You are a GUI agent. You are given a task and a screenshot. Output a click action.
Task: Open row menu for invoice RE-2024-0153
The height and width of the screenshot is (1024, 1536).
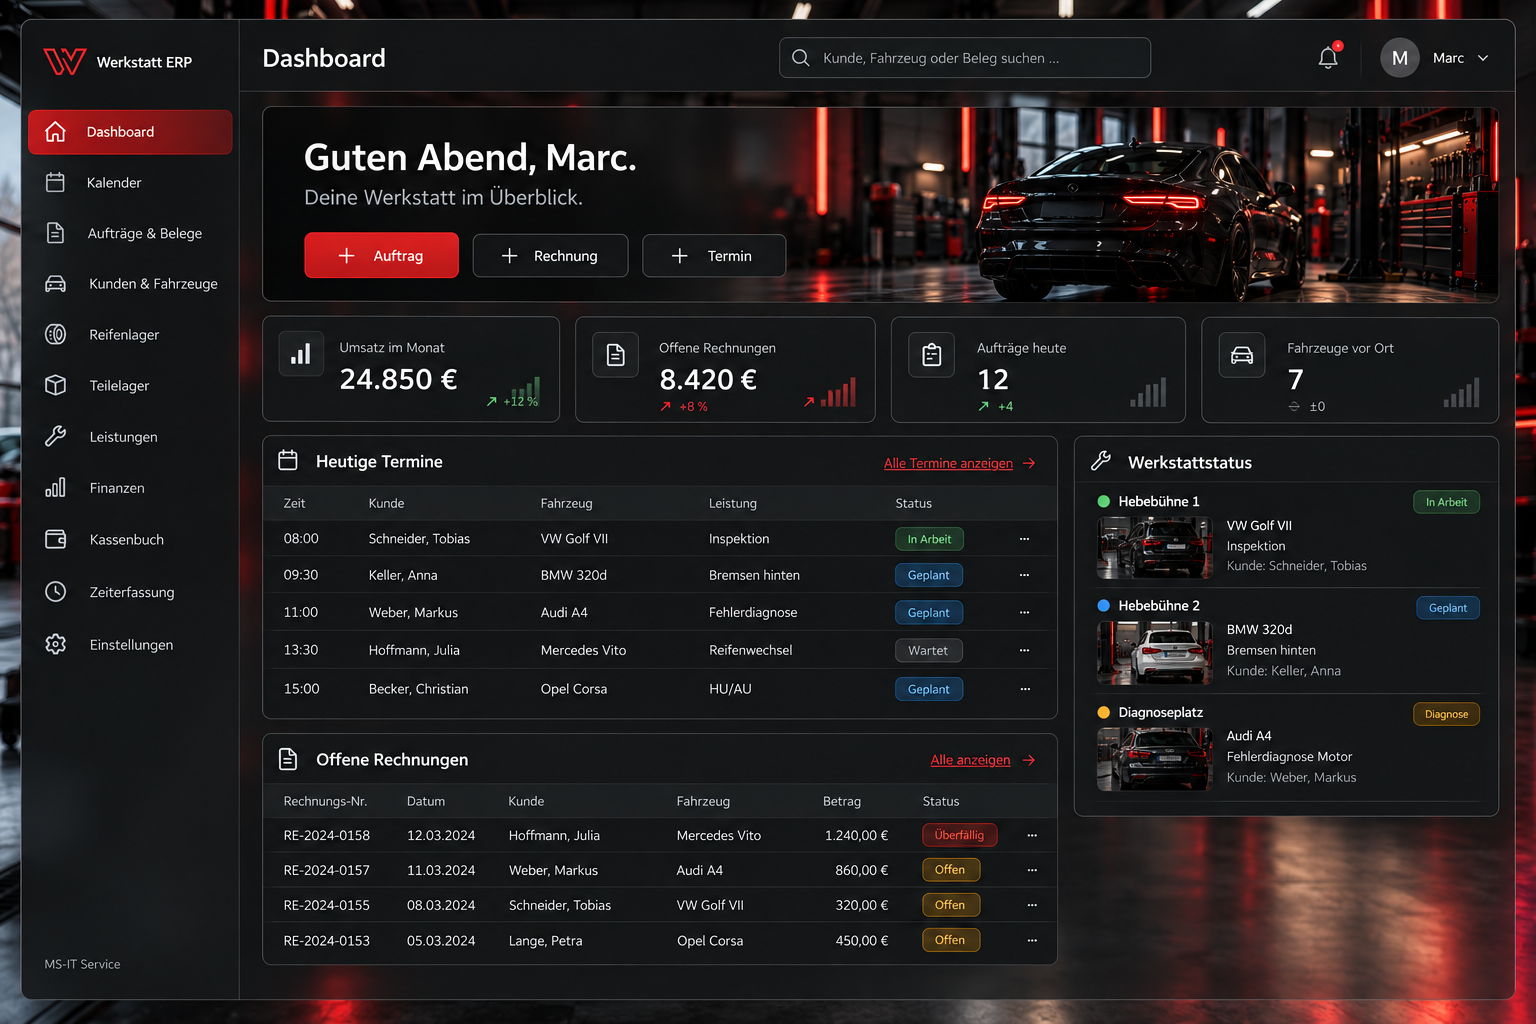(1032, 940)
